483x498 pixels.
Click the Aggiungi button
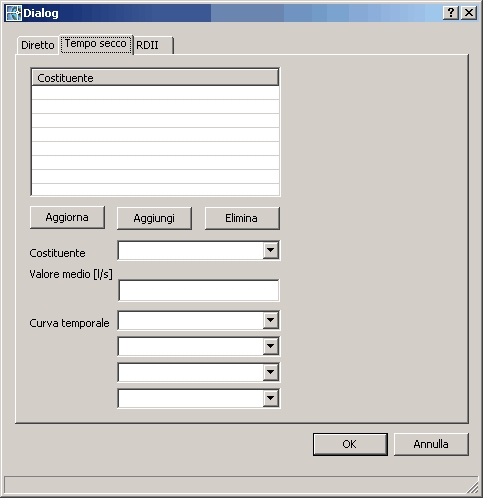[x=154, y=218]
